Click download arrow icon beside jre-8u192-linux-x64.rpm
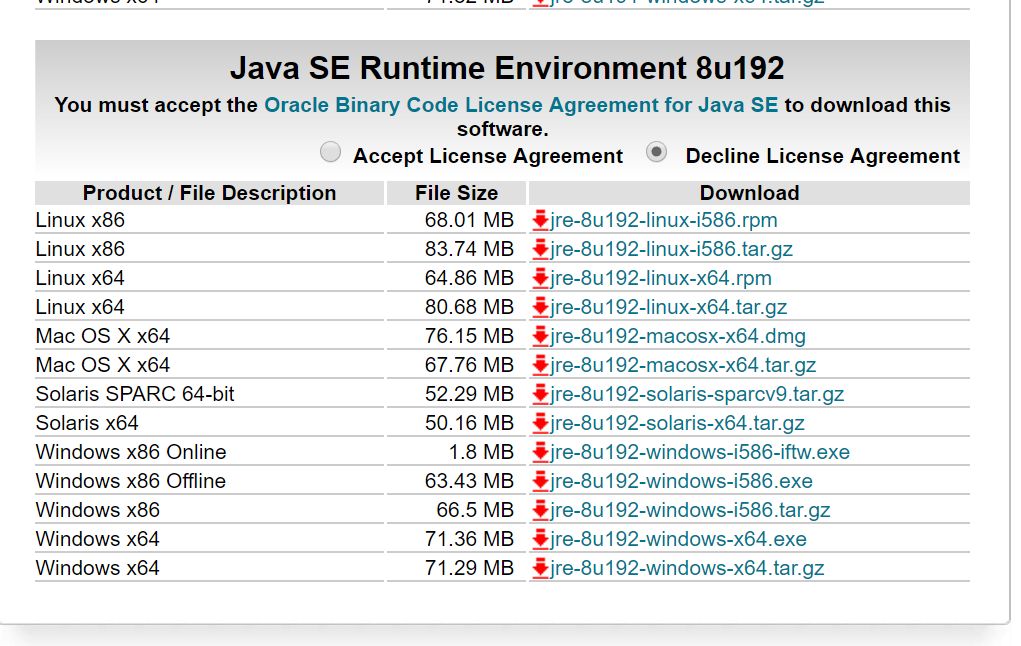Viewport: 1021px width, 646px height. [540, 278]
